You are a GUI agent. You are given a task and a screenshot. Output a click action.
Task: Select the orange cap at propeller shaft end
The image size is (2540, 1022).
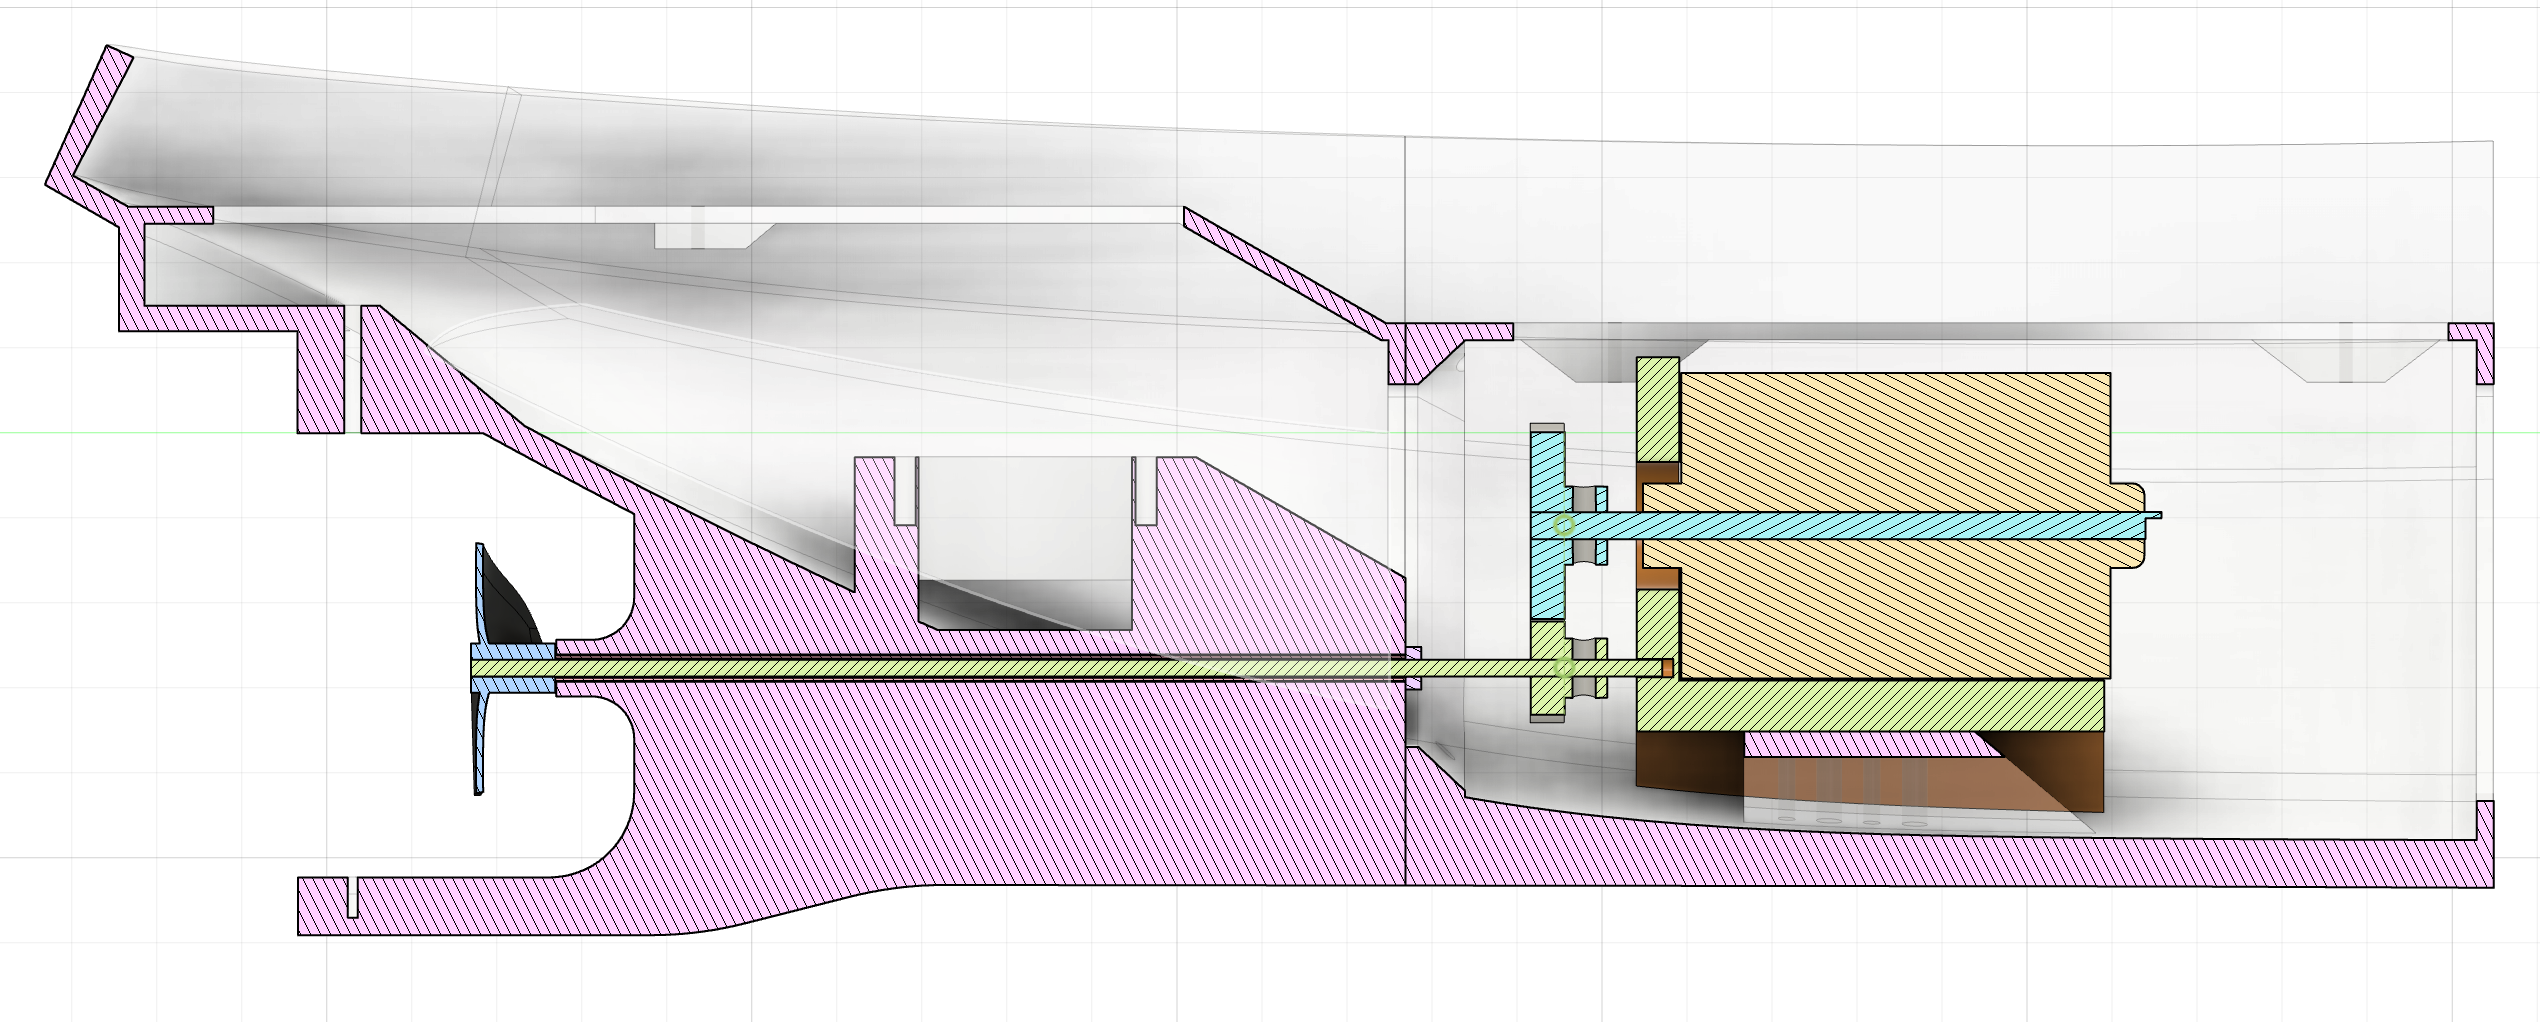(1667, 667)
